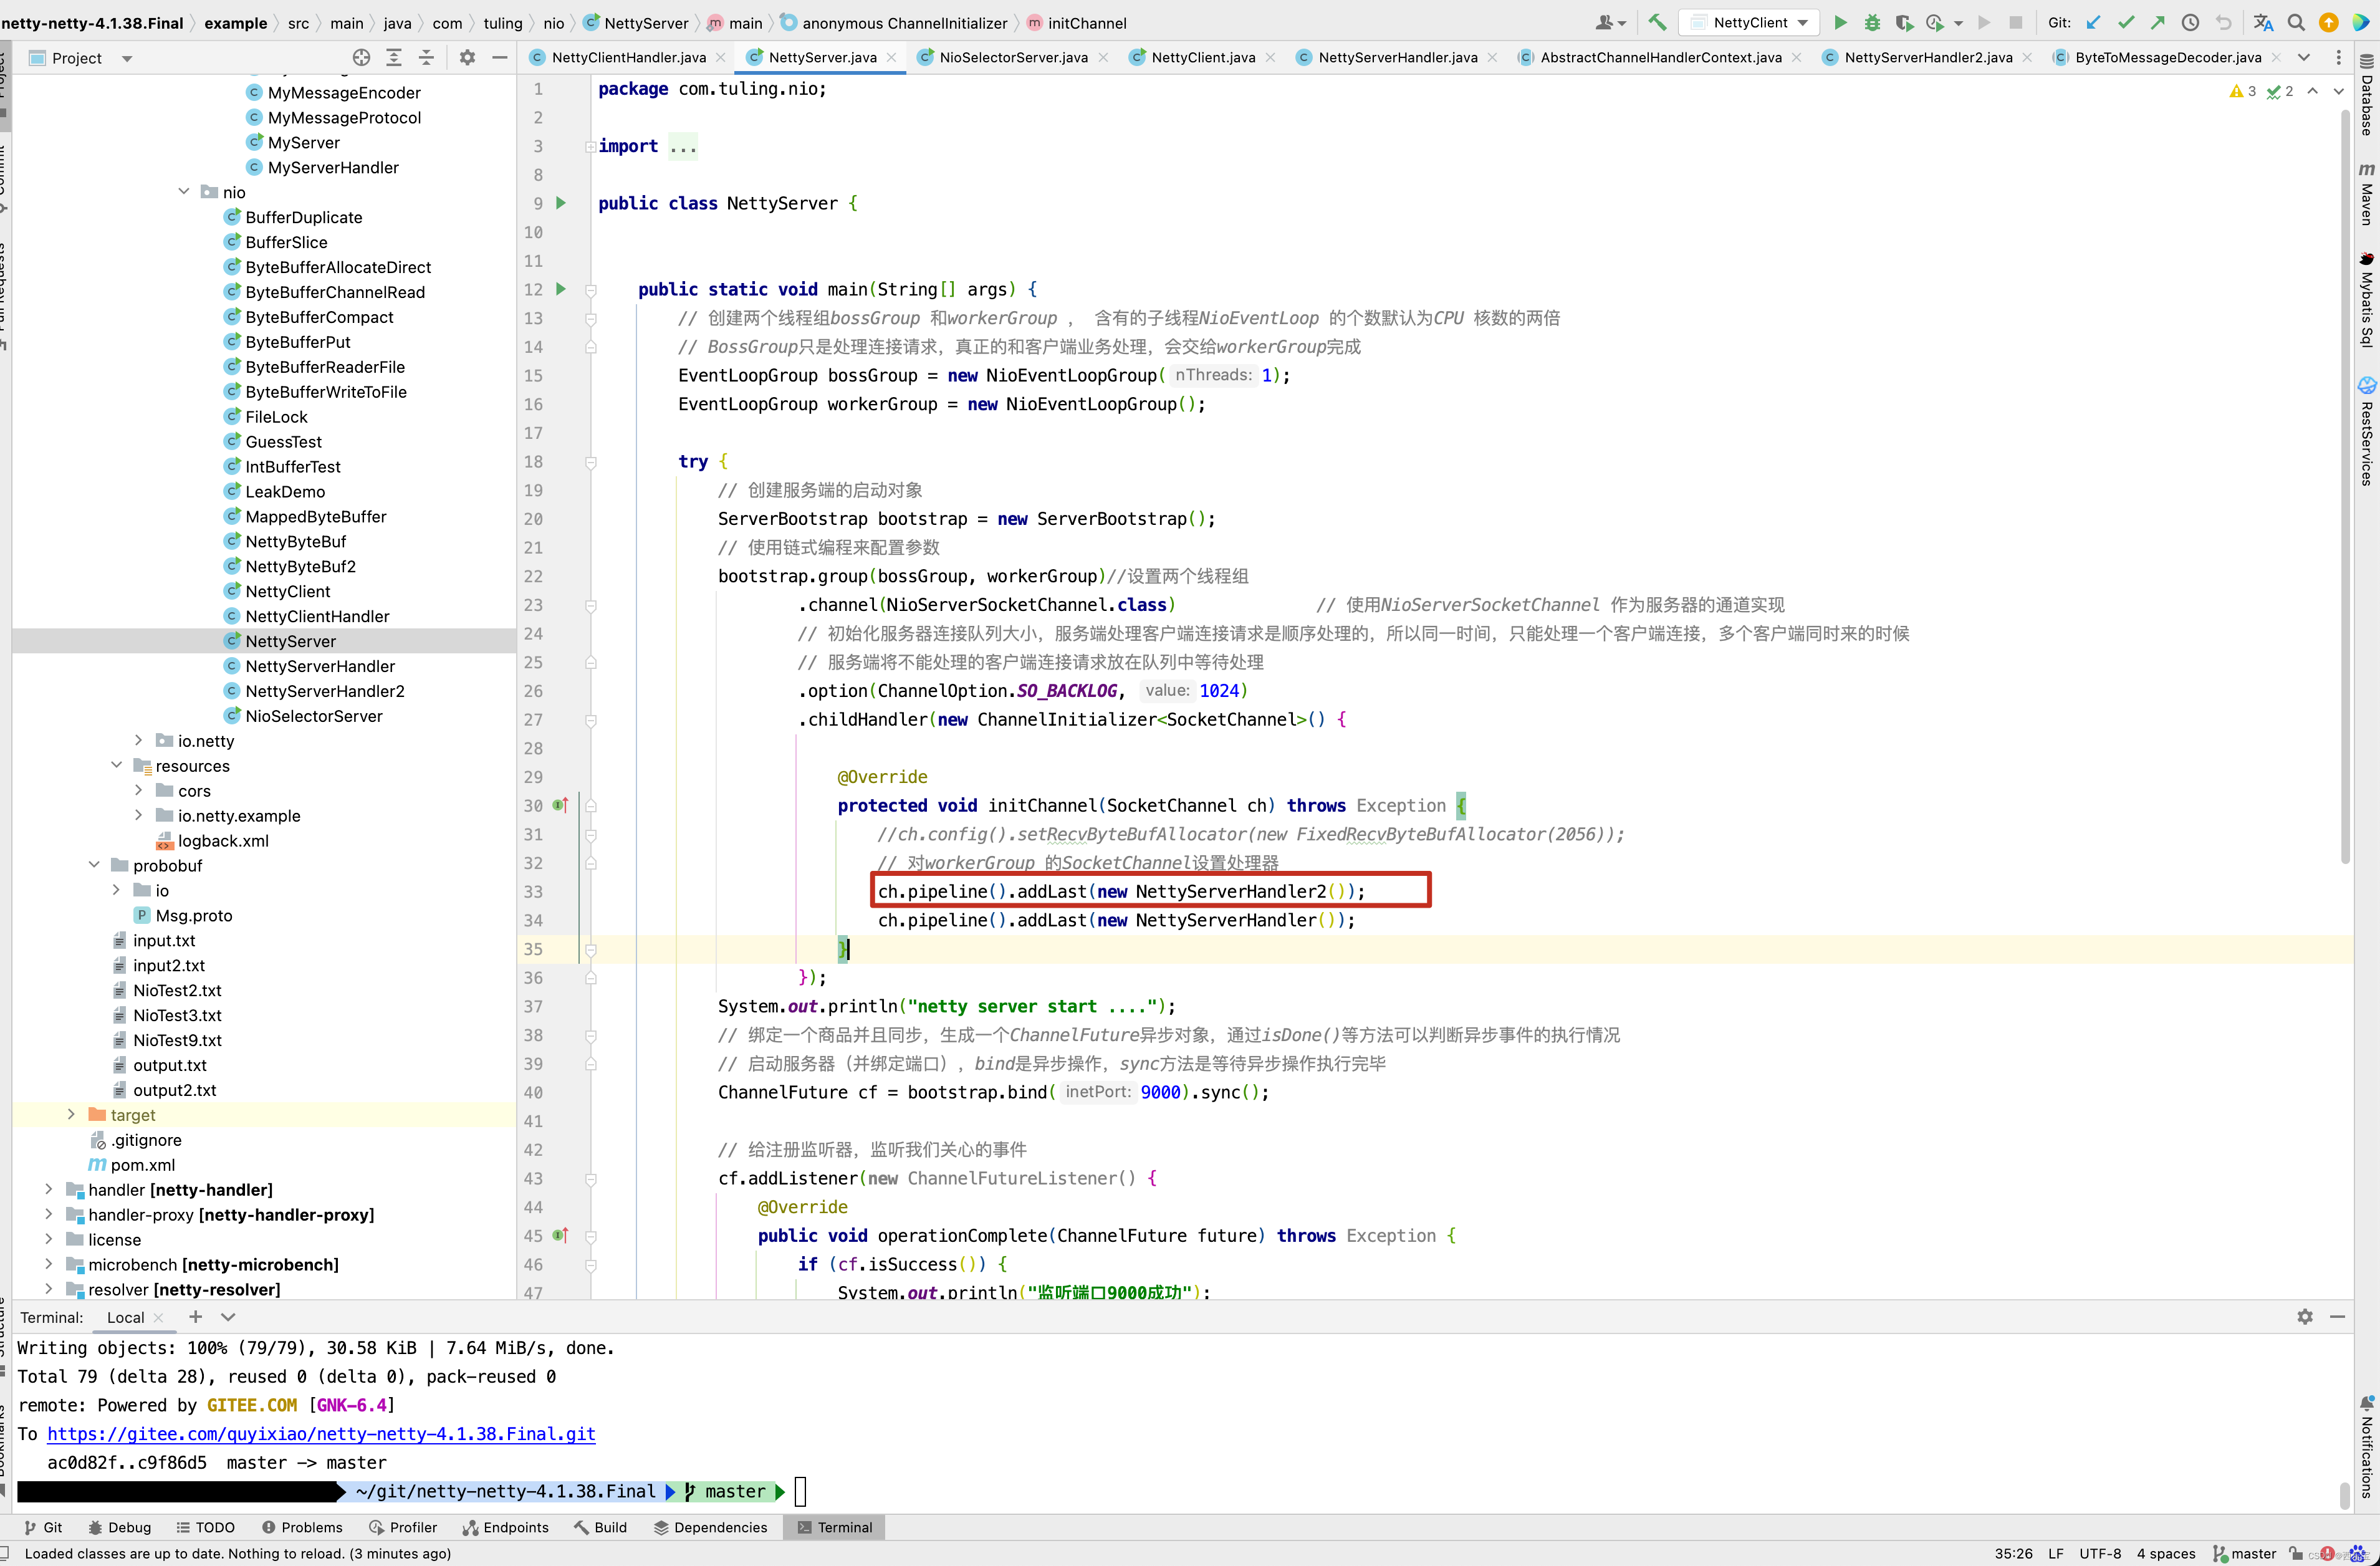Click the orange IDE update icon

pos(2328,23)
